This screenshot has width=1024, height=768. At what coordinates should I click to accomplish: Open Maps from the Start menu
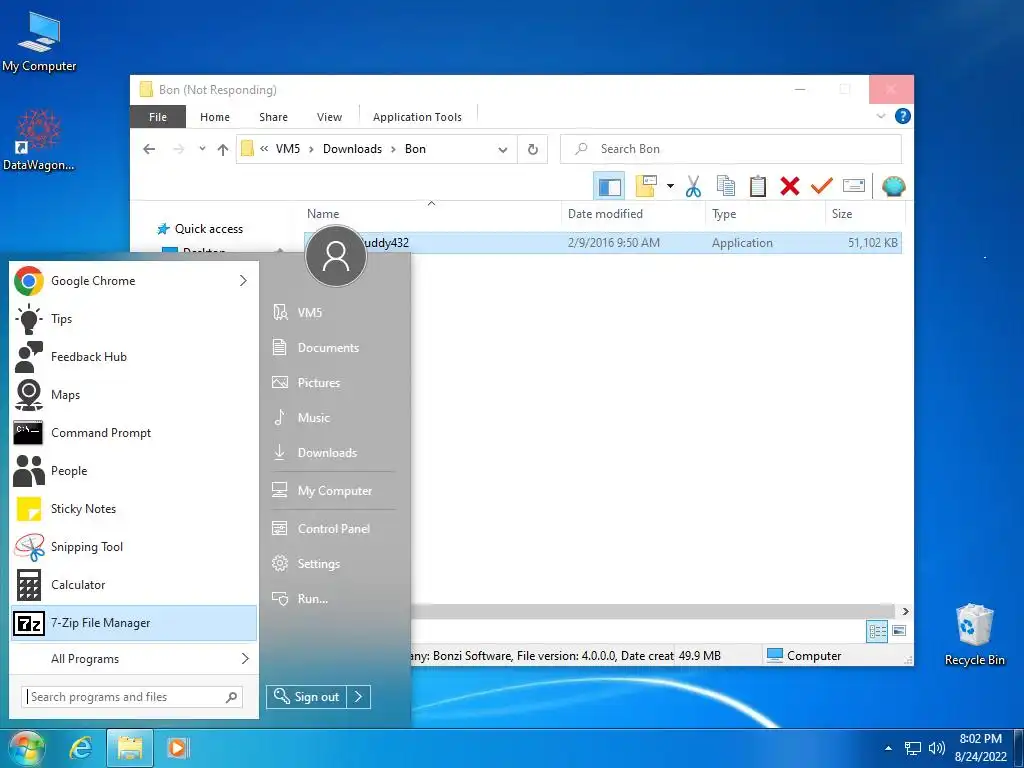(x=134, y=394)
